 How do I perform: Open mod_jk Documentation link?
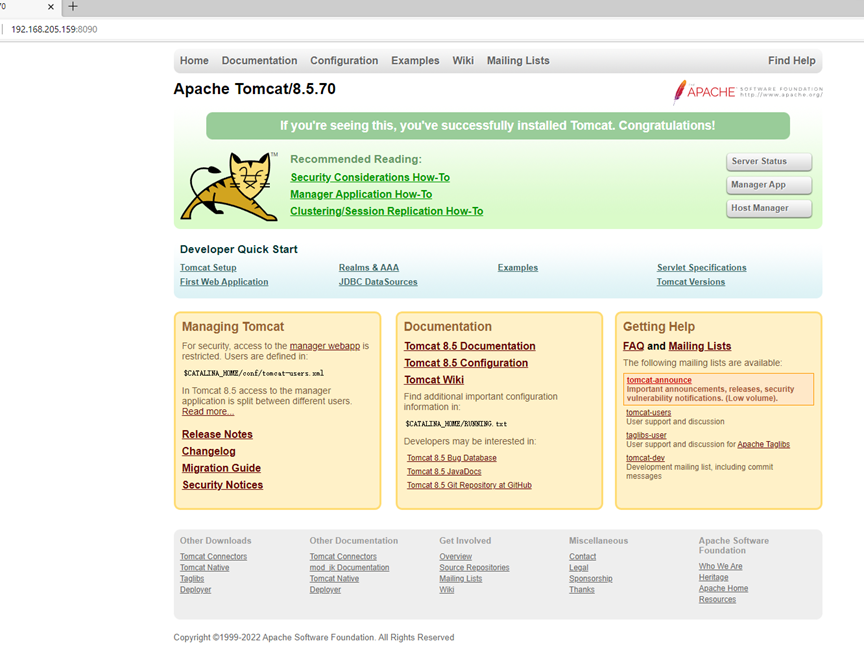[x=349, y=568]
